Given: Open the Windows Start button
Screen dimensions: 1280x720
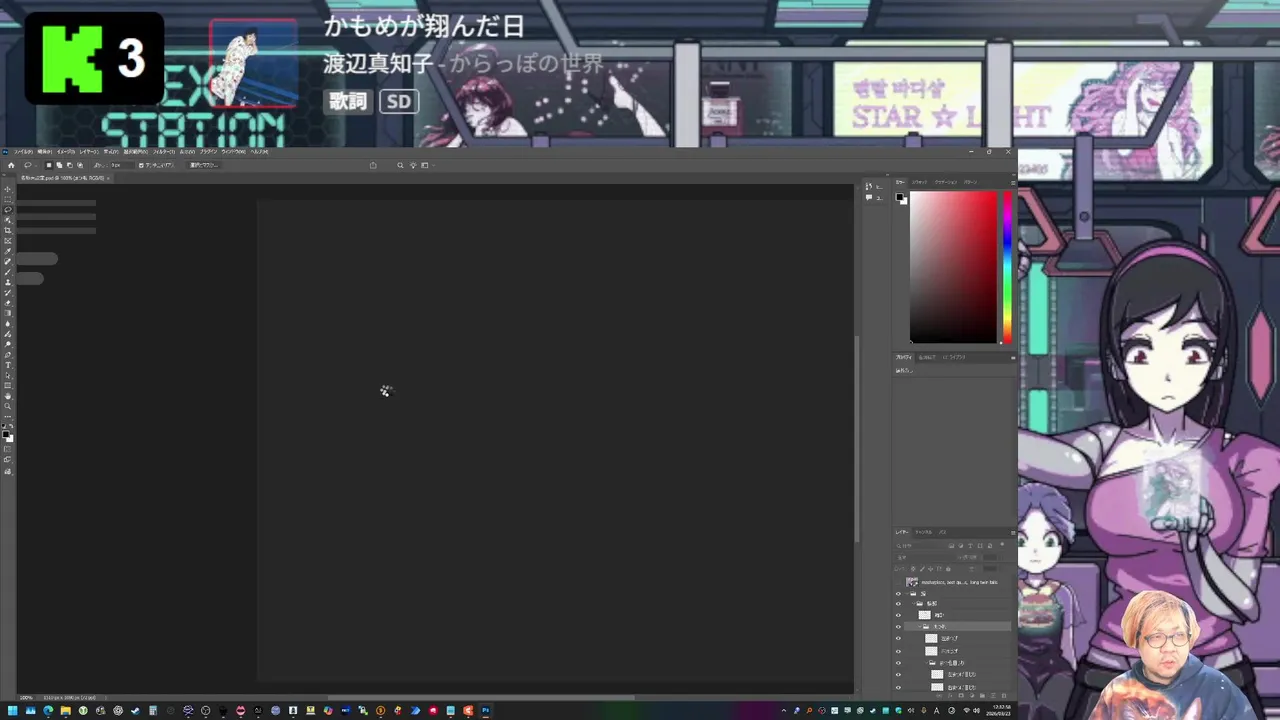Looking at the screenshot, I should coord(12,711).
